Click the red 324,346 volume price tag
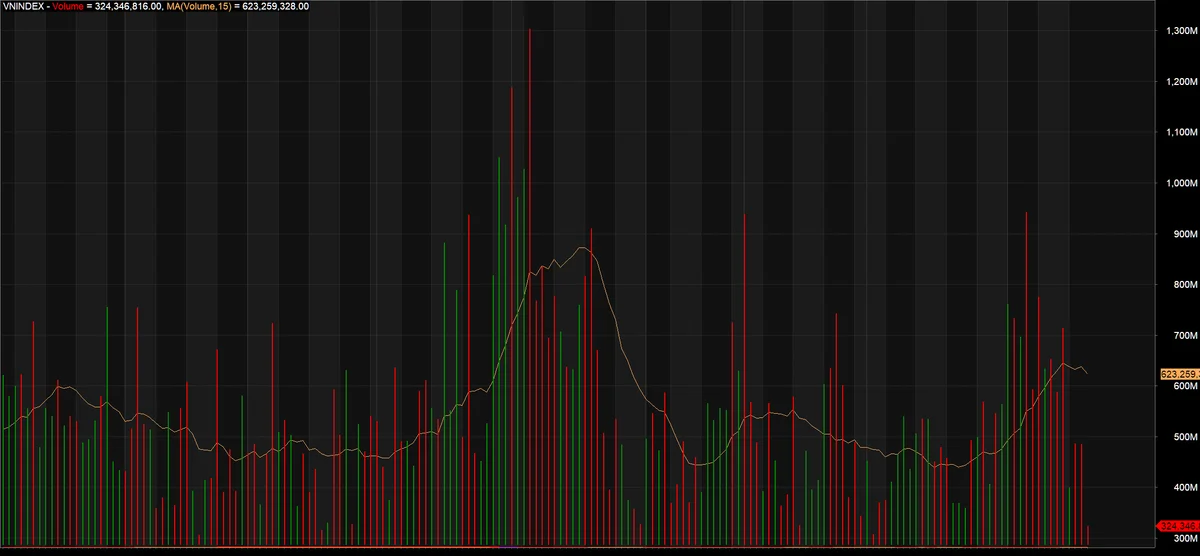Viewport: 1200px width, 556px height. [x=1178, y=525]
